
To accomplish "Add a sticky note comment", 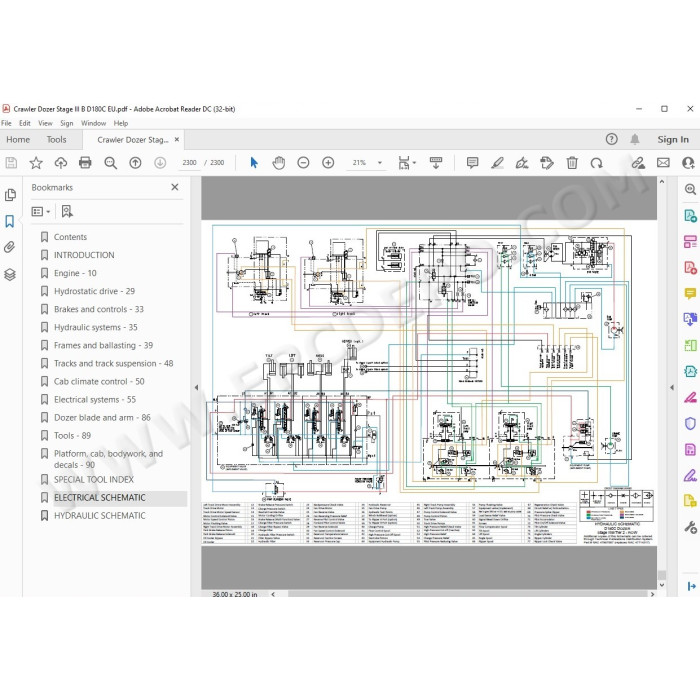I will [x=472, y=163].
